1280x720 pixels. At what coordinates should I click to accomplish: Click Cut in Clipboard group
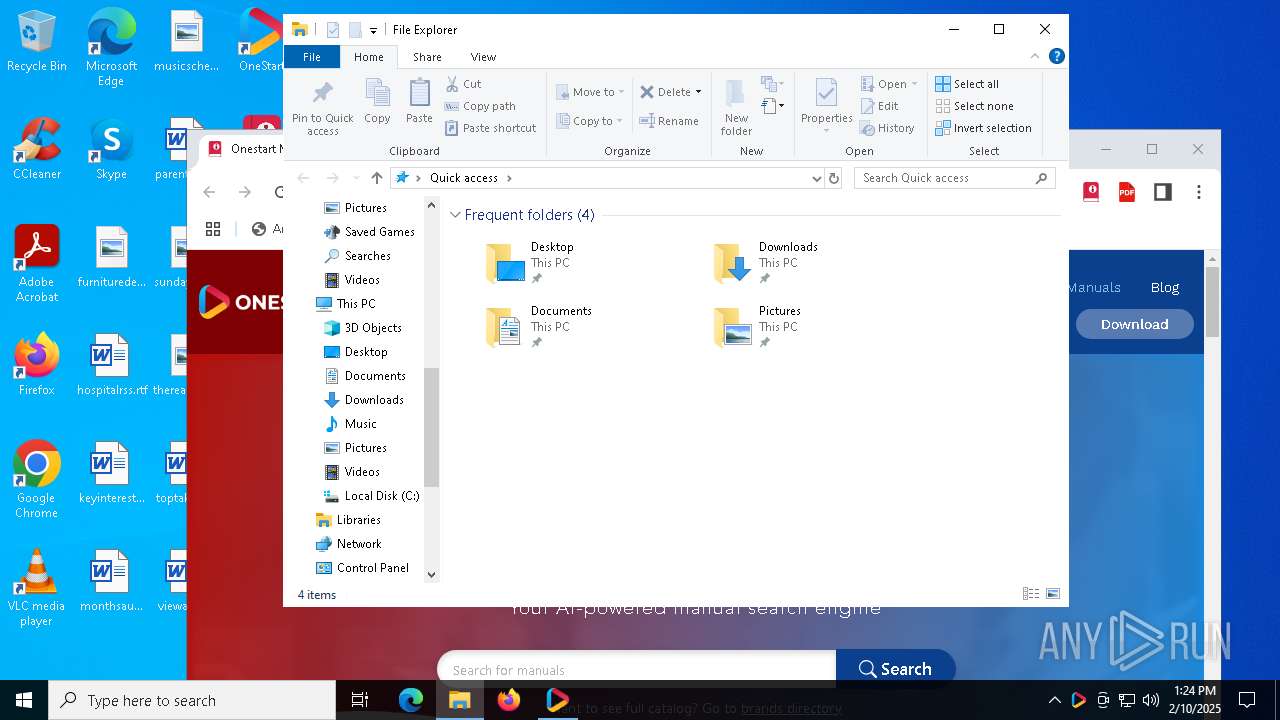[463, 84]
